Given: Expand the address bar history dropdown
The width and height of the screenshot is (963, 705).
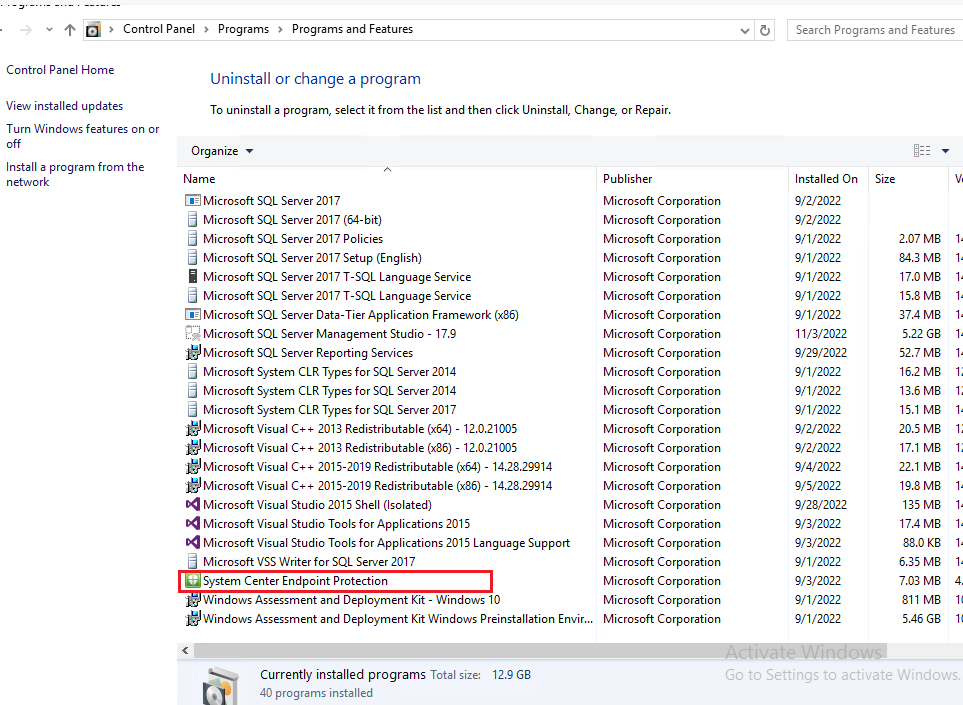Looking at the screenshot, I should click(744, 31).
